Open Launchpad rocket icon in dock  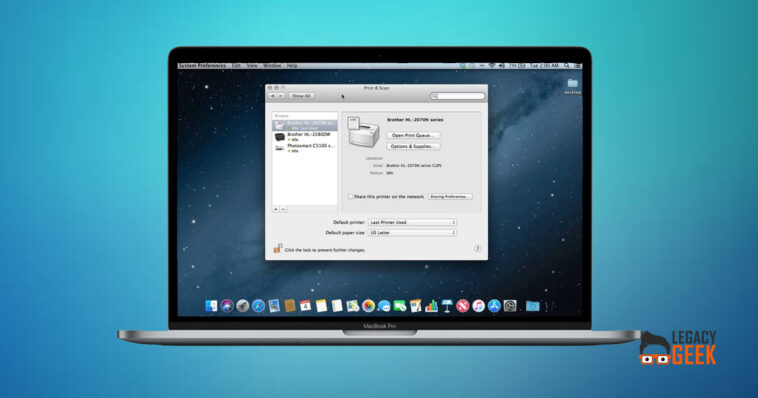click(x=243, y=306)
